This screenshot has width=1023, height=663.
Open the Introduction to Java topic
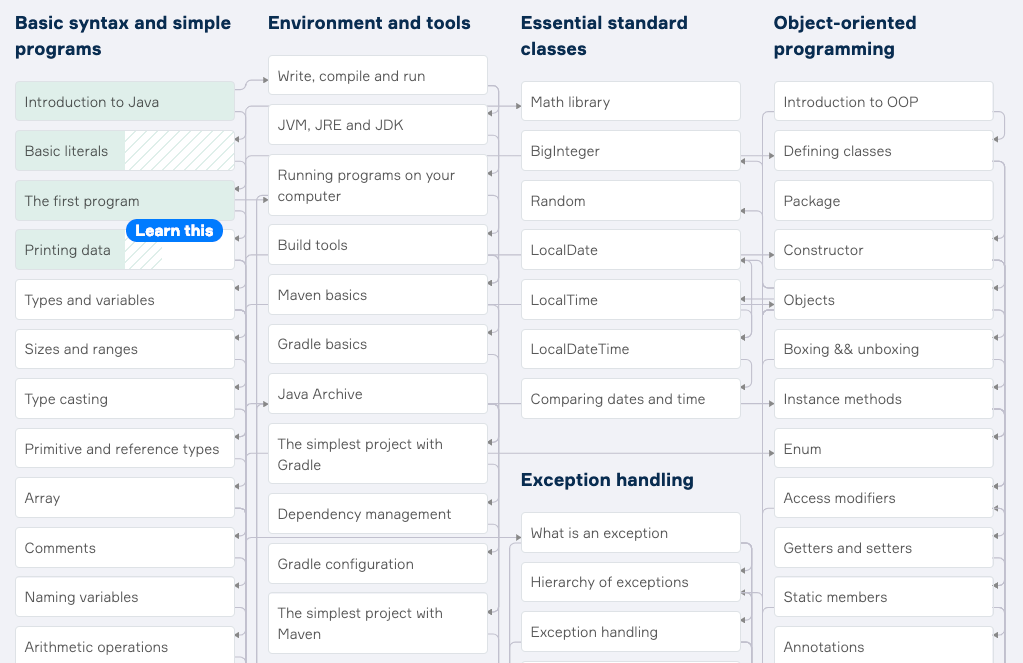tap(122, 101)
